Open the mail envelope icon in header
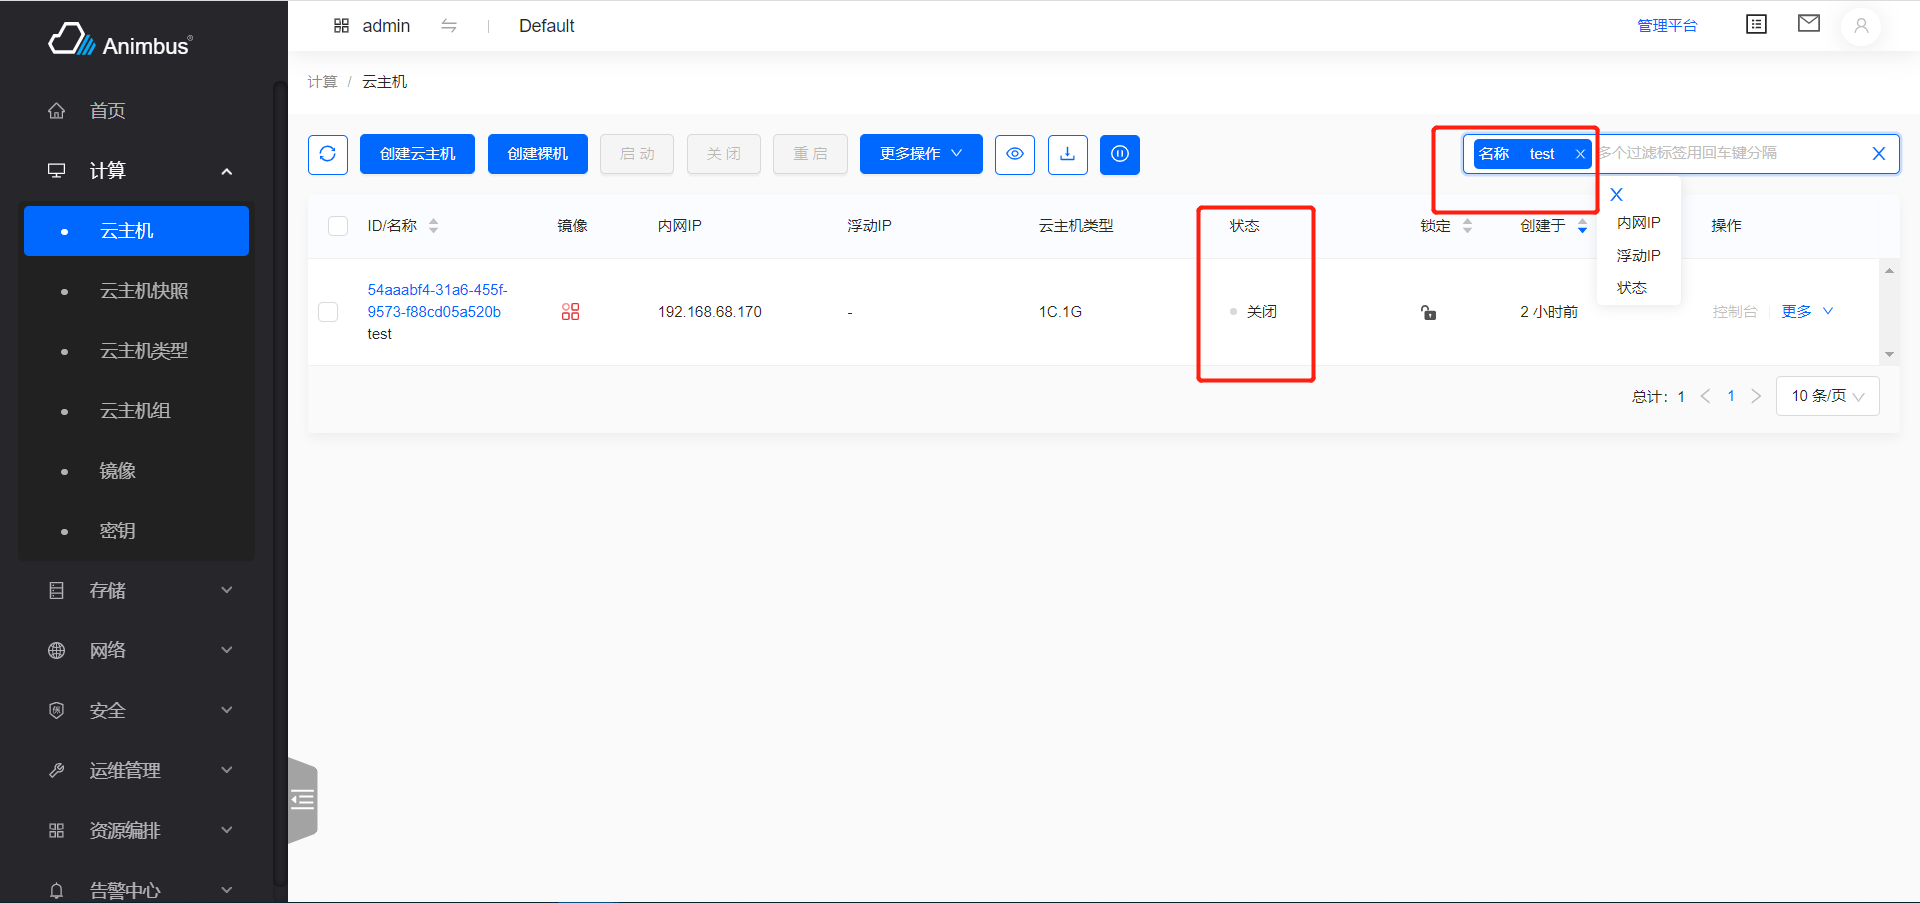The image size is (1920, 903). point(1809,23)
